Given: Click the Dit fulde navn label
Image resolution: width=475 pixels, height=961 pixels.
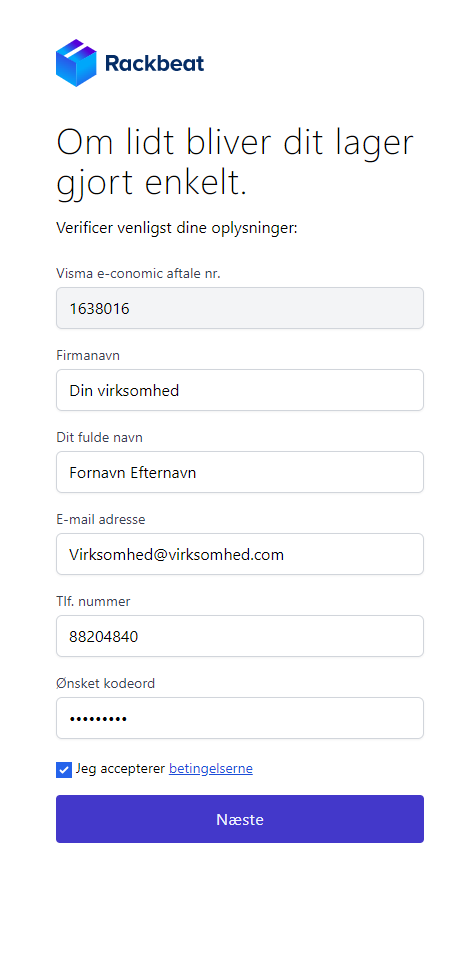Looking at the screenshot, I should coord(99,438).
